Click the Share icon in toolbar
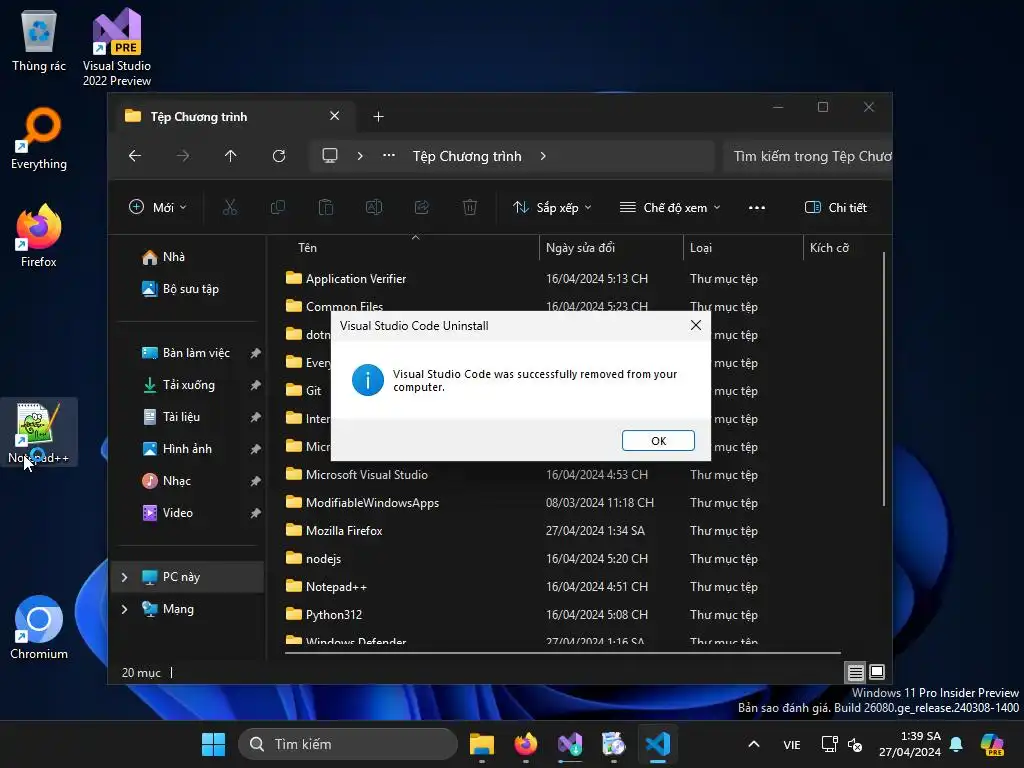The height and width of the screenshot is (768, 1024). pos(422,208)
